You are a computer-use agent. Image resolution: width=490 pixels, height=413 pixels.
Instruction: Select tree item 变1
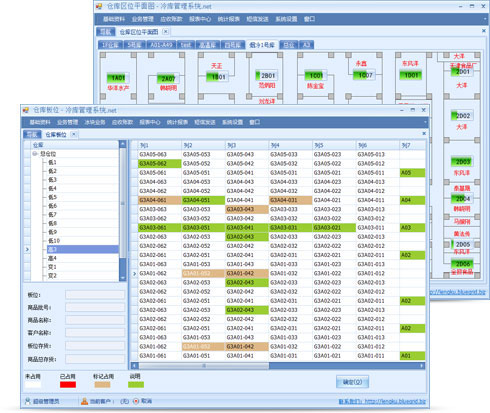(x=52, y=267)
